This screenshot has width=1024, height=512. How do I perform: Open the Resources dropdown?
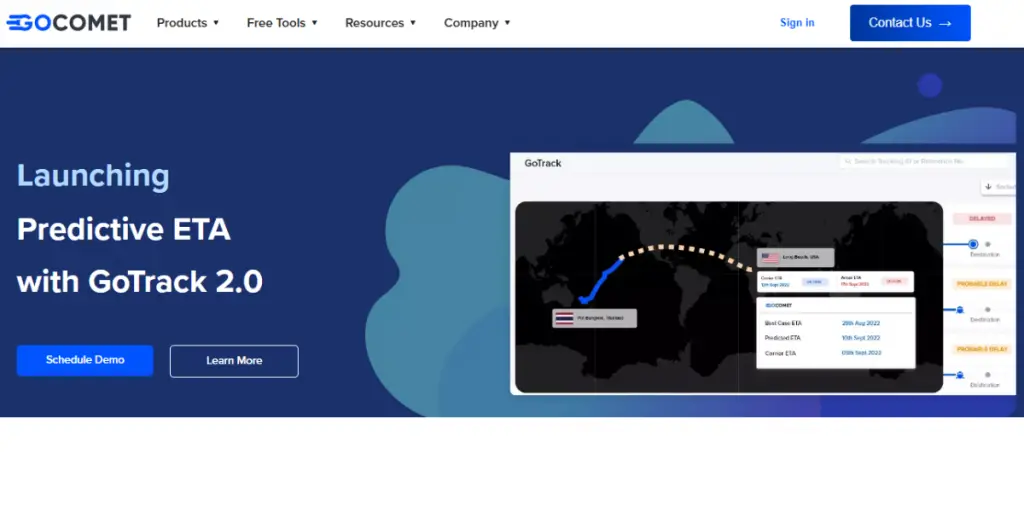point(381,22)
